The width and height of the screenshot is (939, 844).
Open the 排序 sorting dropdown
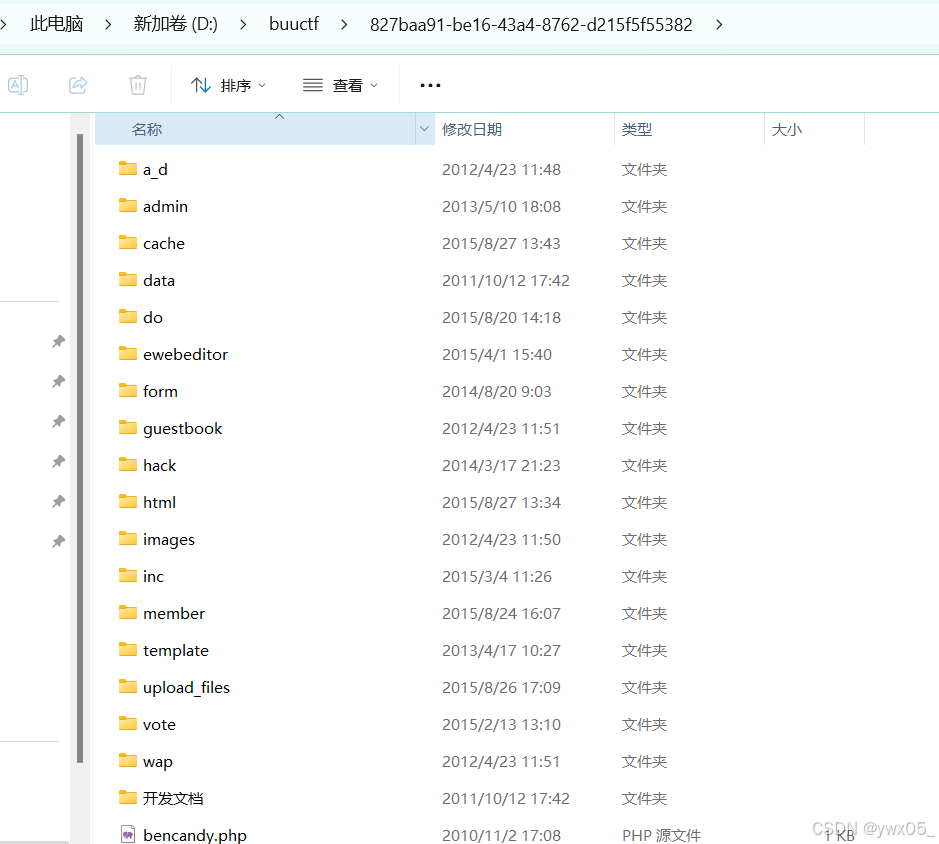click(229, 85)
